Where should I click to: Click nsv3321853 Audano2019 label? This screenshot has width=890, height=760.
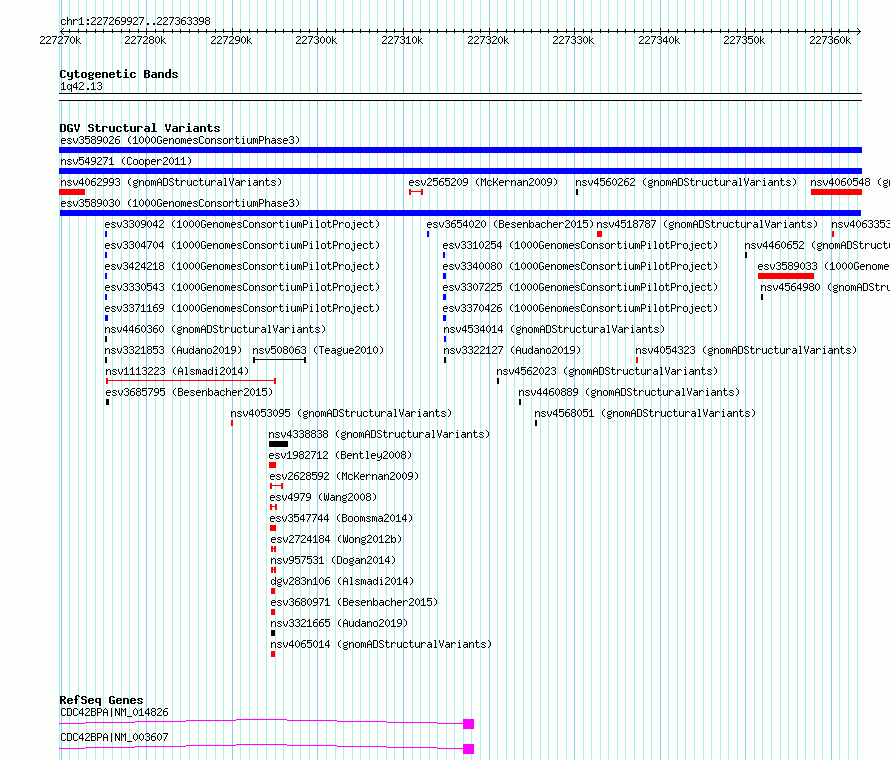[173, 350]
